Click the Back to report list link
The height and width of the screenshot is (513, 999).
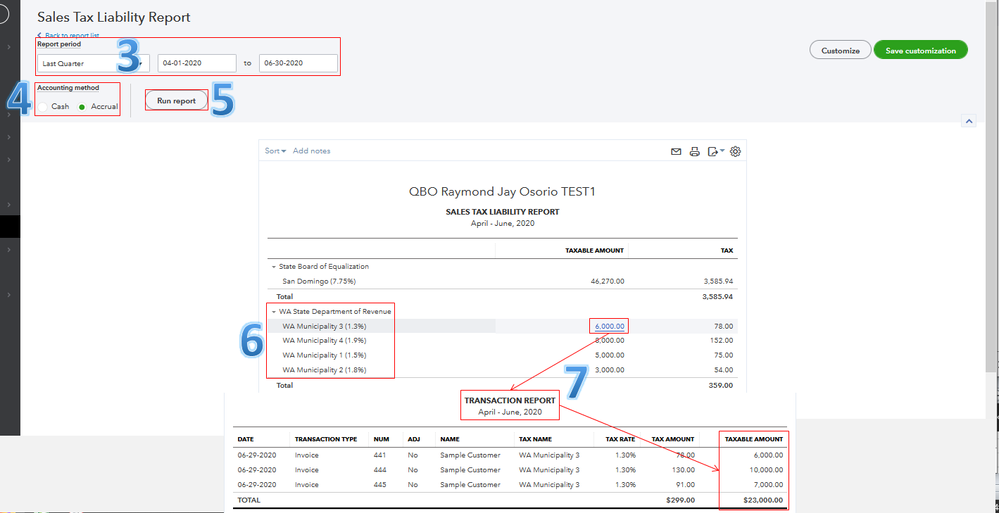(x=68, y=35)
